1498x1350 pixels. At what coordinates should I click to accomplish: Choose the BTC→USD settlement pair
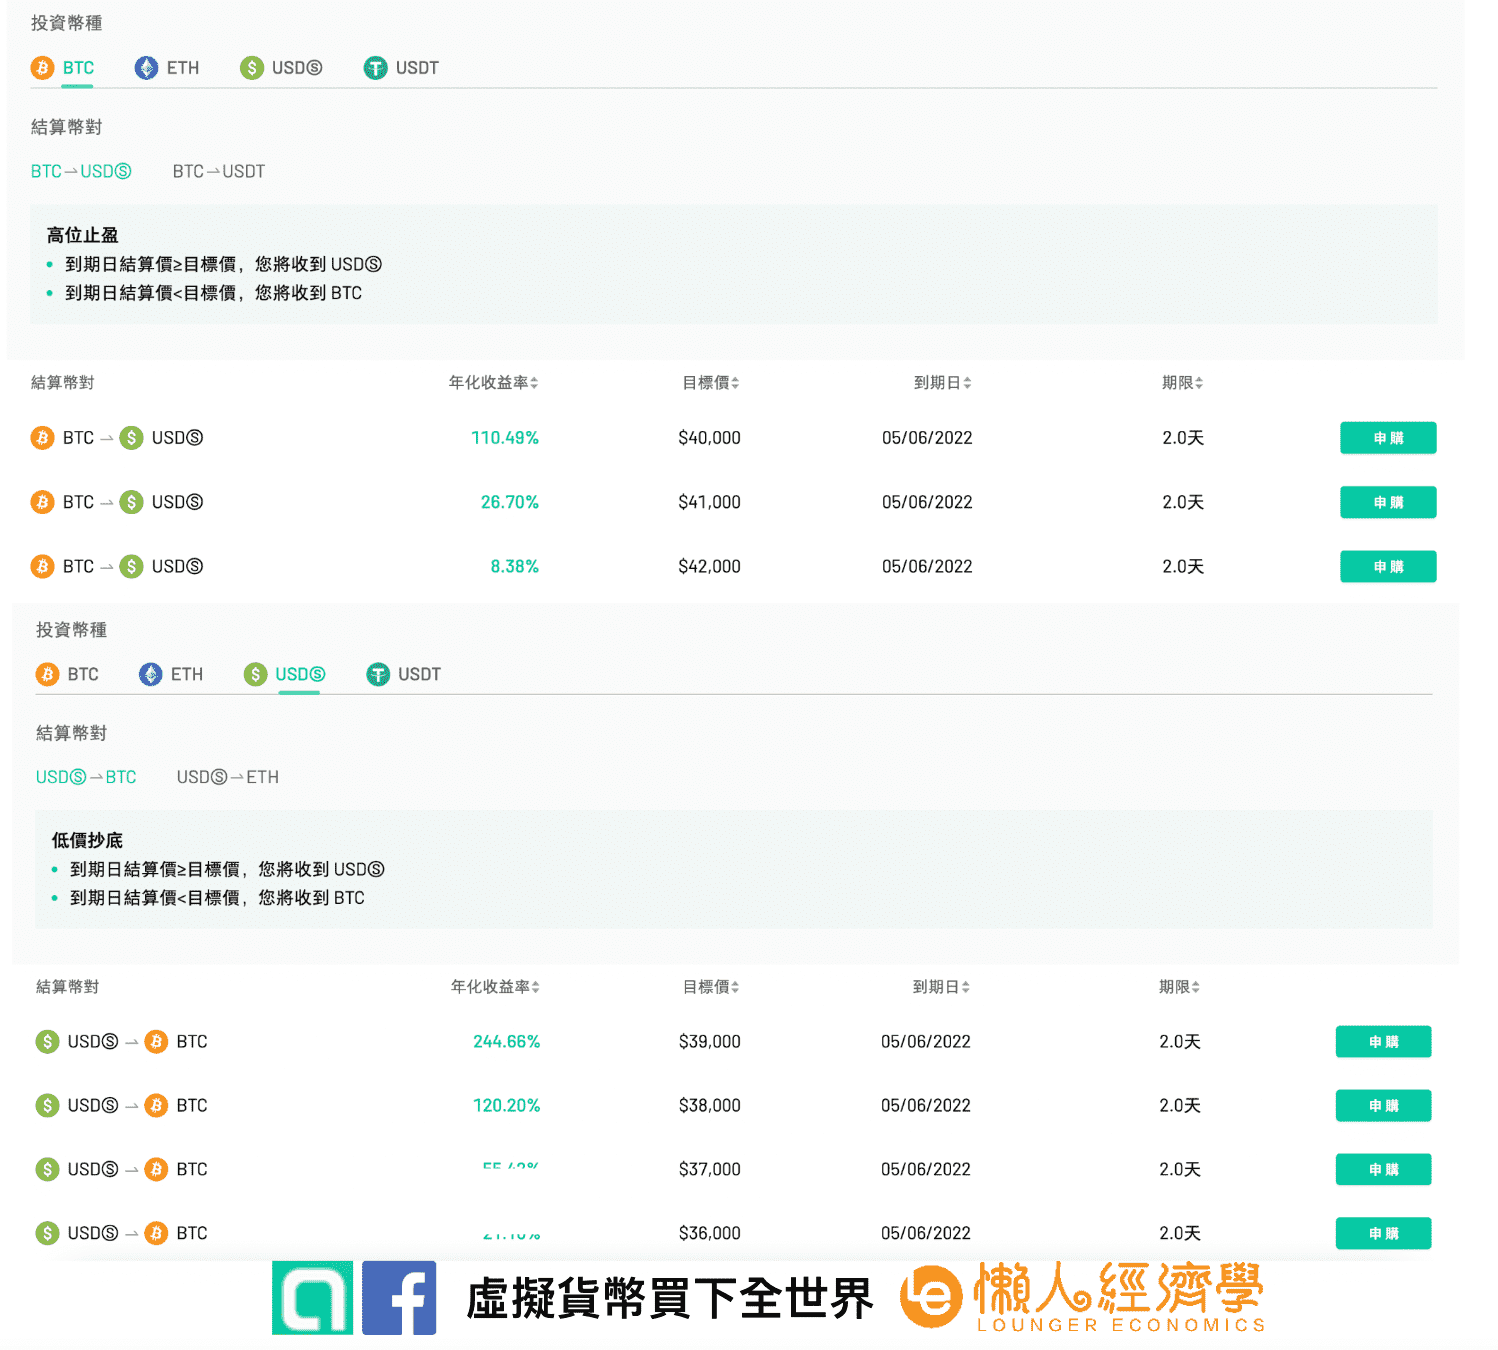tap(81, 172)
